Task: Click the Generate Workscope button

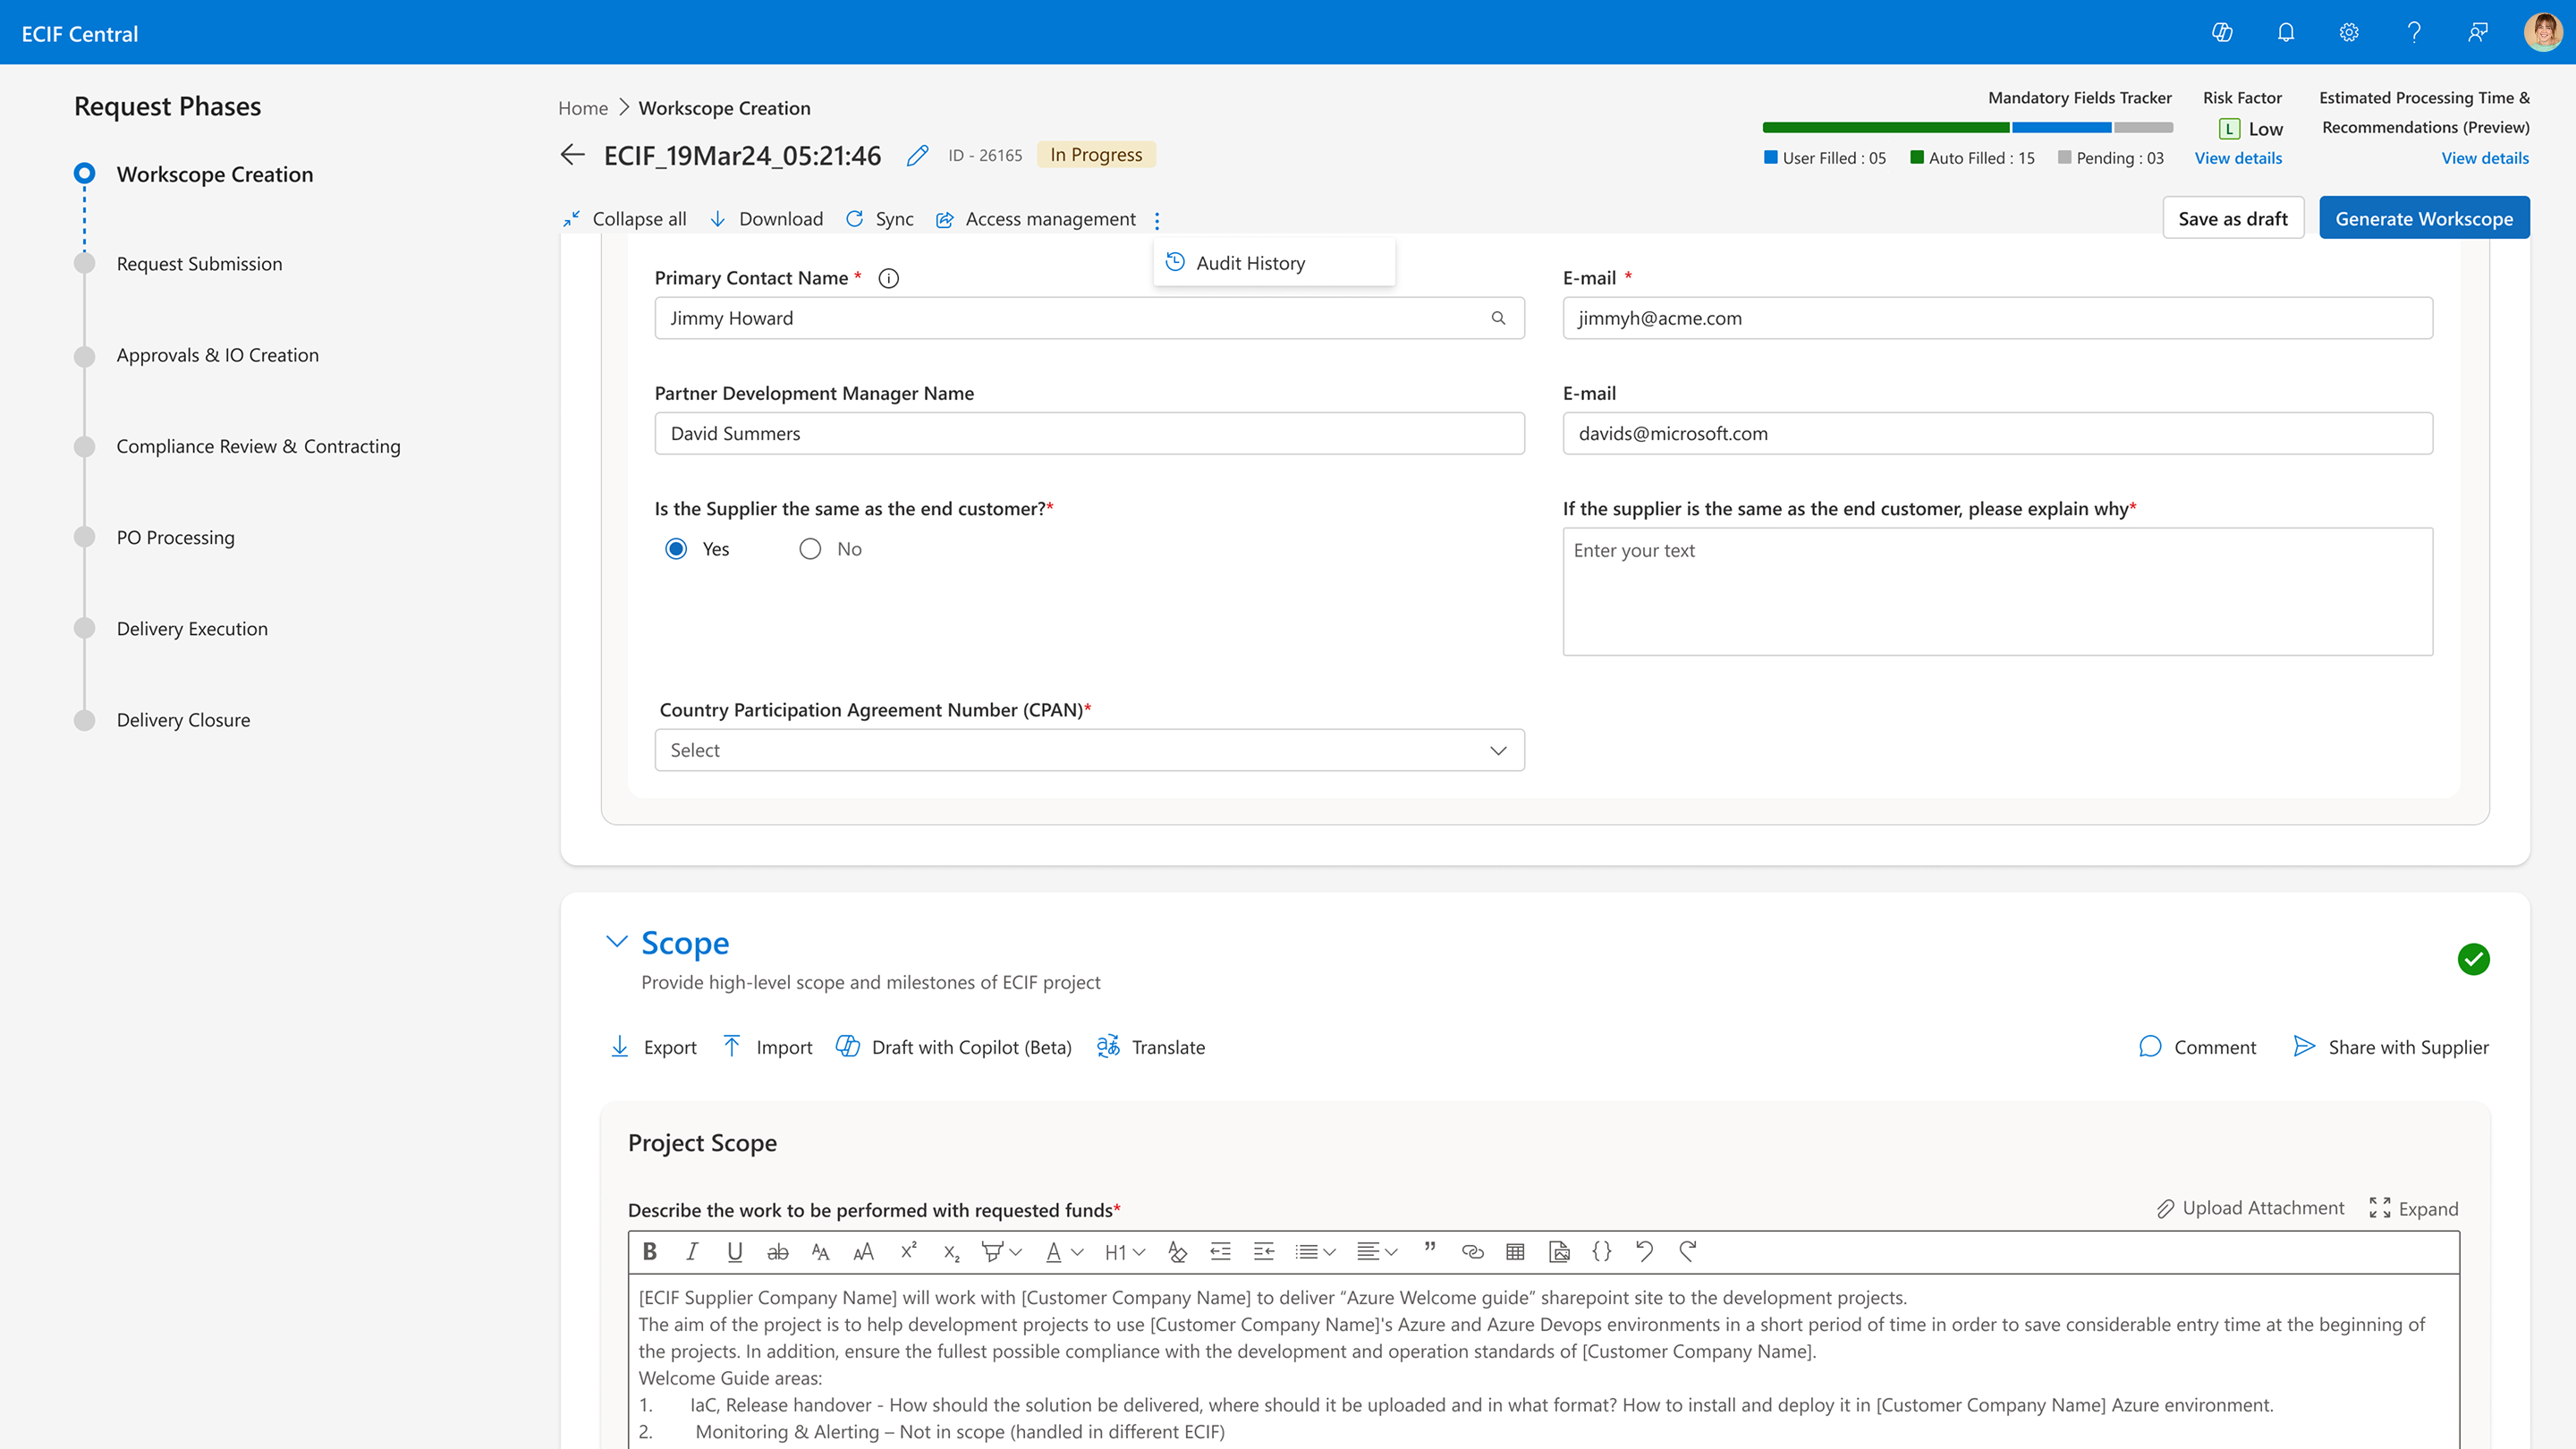Action: [2423, 218]
